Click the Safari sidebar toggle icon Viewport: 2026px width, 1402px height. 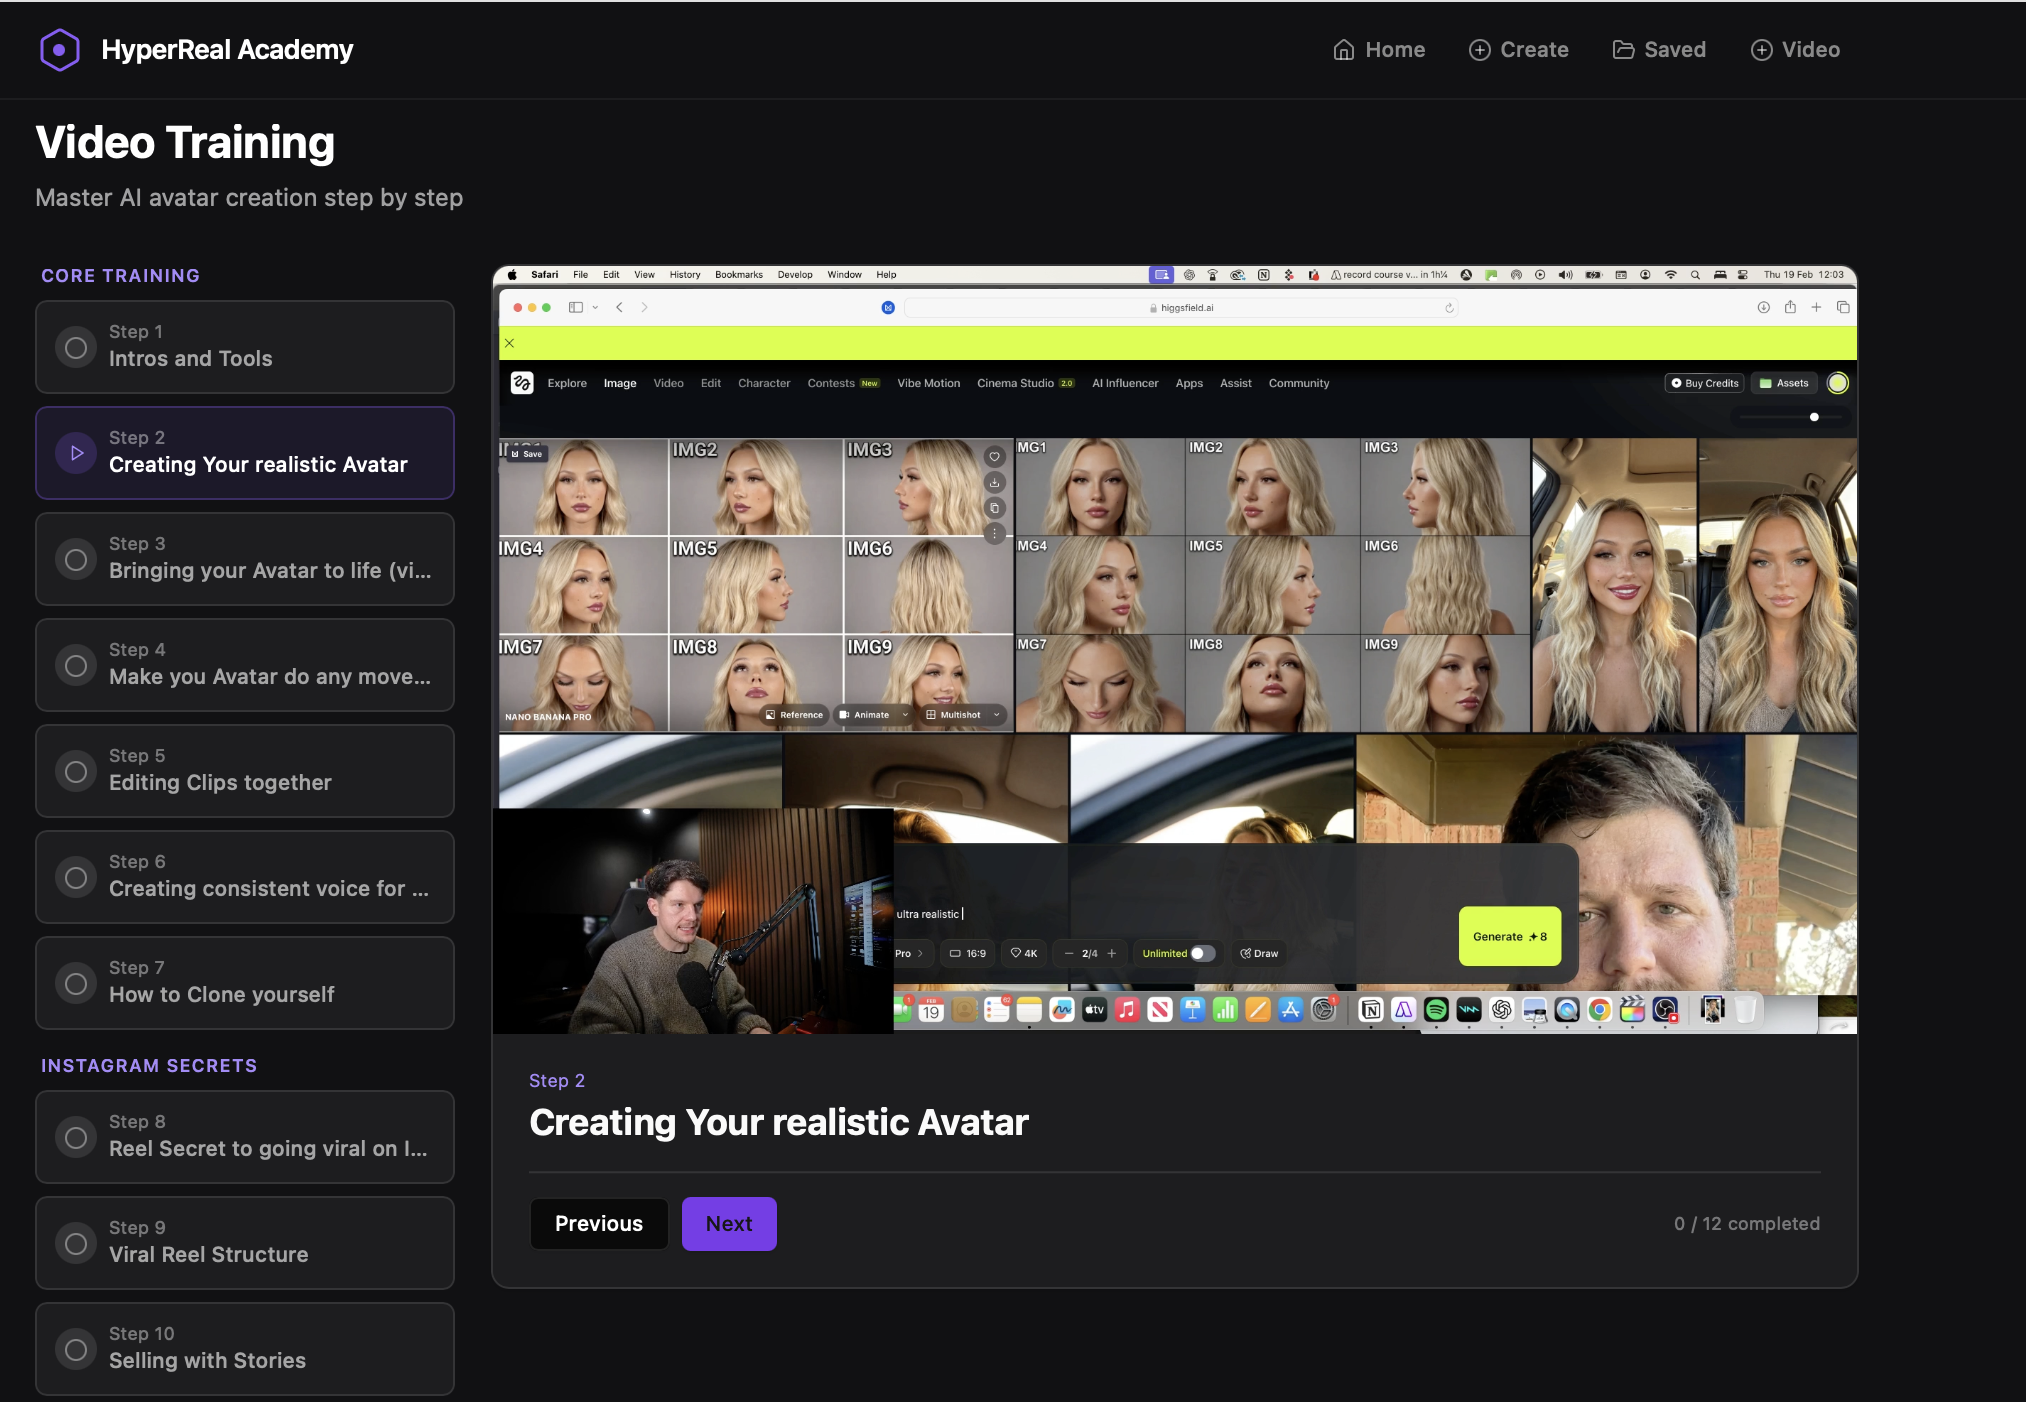point(576,307)
